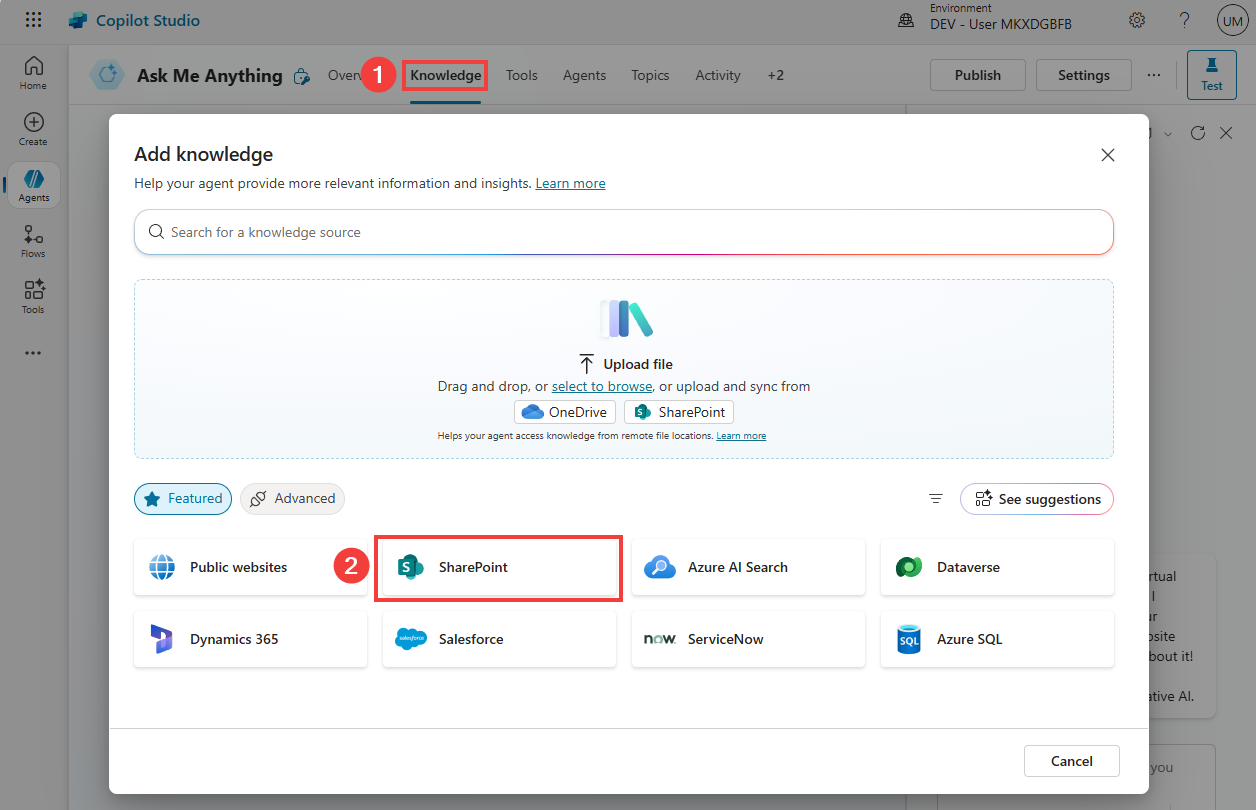This screenshot has width=1256, height=810.
Task: Choose the Azure AI Search tile
Action: [747, 567]
